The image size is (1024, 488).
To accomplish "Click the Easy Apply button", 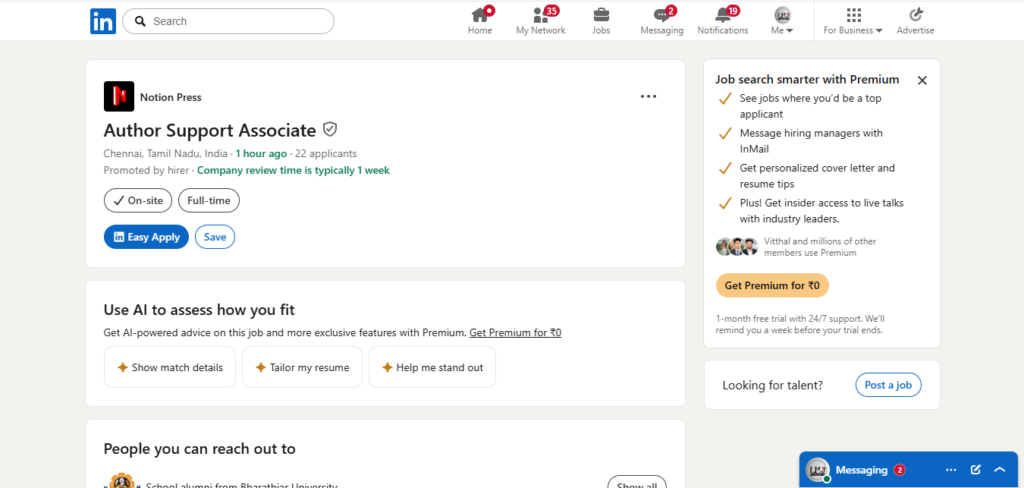I will tap(146, 237).
